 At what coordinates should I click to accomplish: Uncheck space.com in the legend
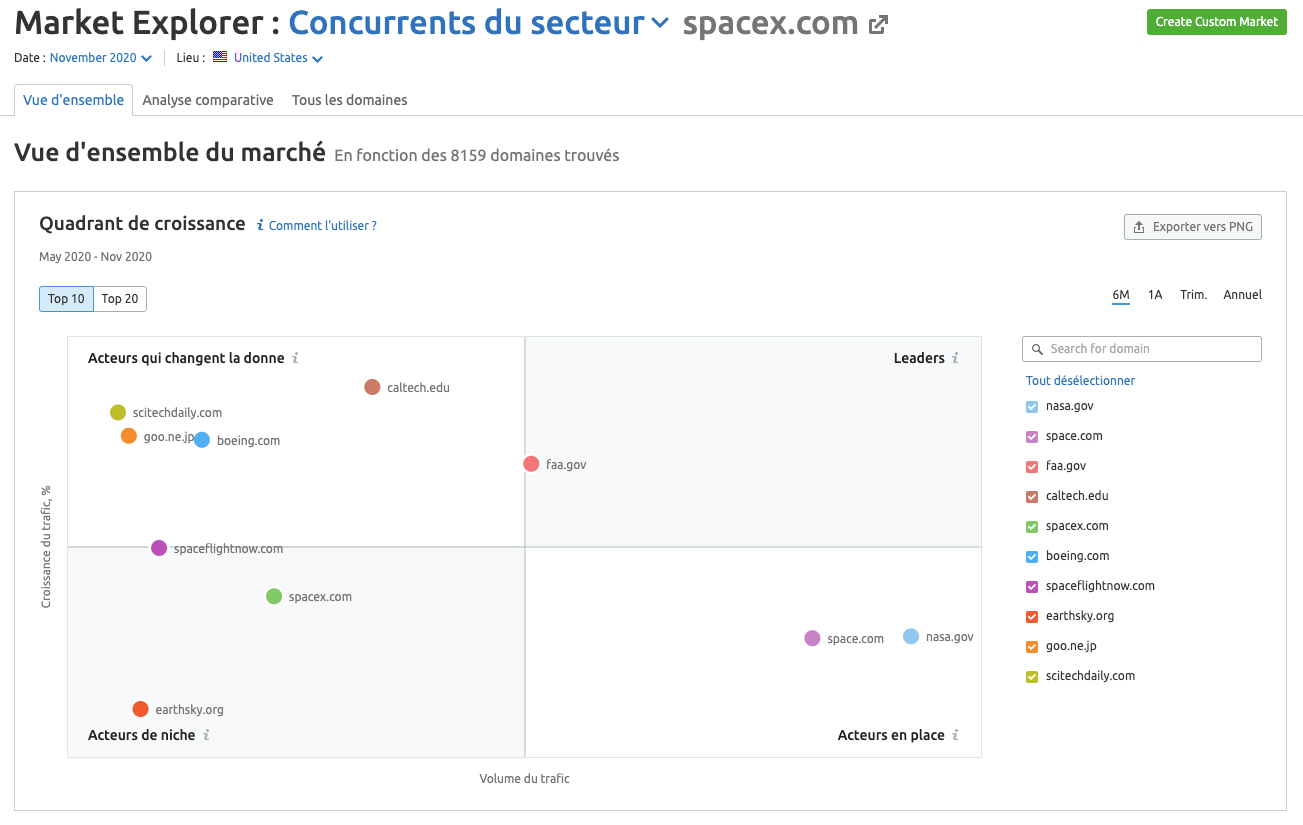[1032, 437]
